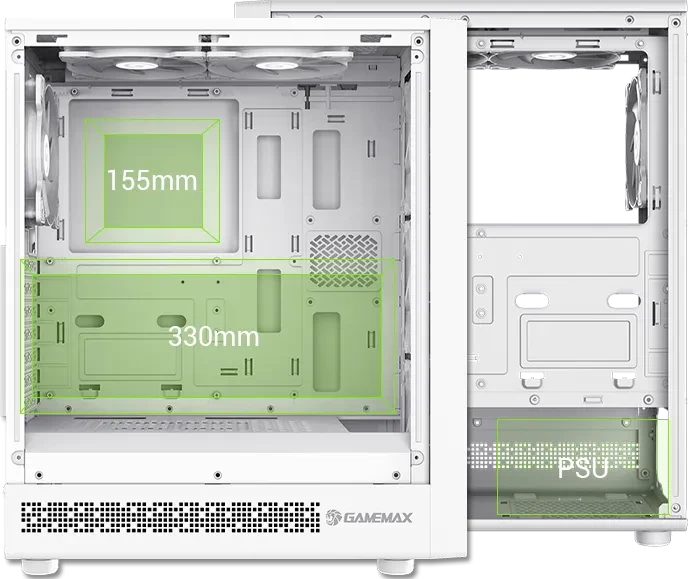The width and height of the screenshot is (688, 579).
Task: Select the right top-mounted fan hub
Action: click(x=276, y=65)
